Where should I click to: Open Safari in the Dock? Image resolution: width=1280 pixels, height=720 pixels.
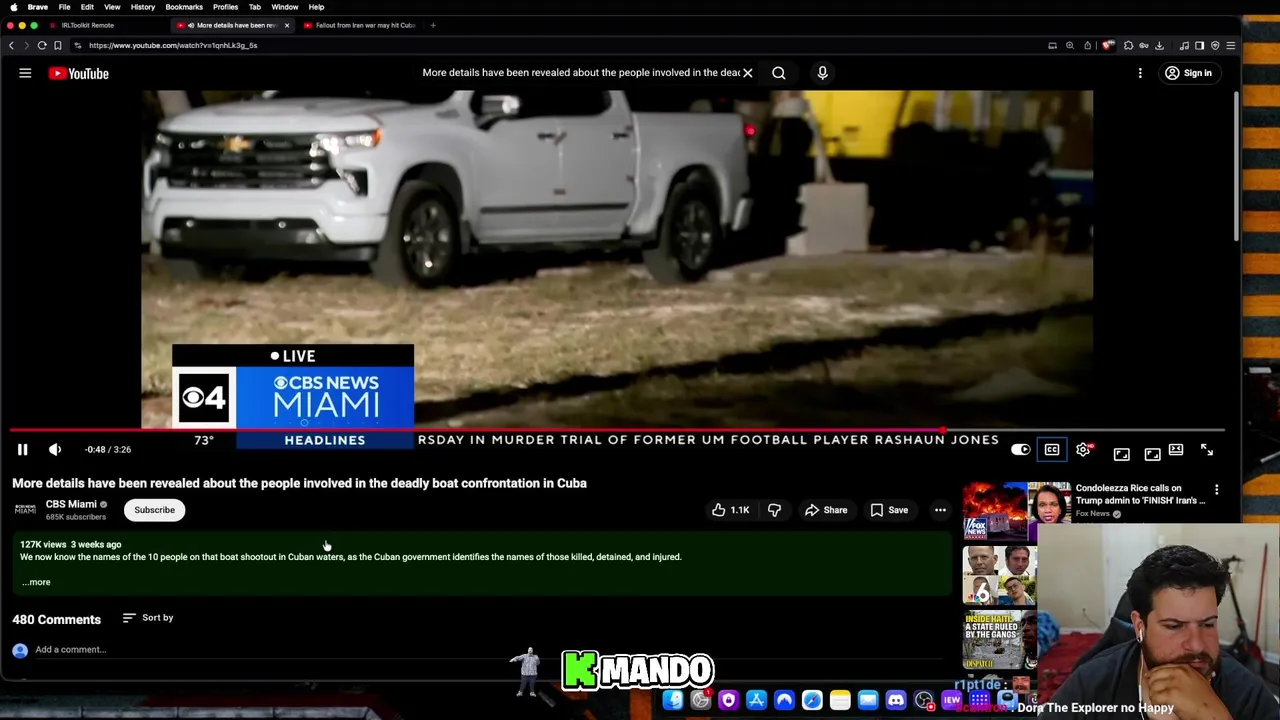(x=812, y=700)
